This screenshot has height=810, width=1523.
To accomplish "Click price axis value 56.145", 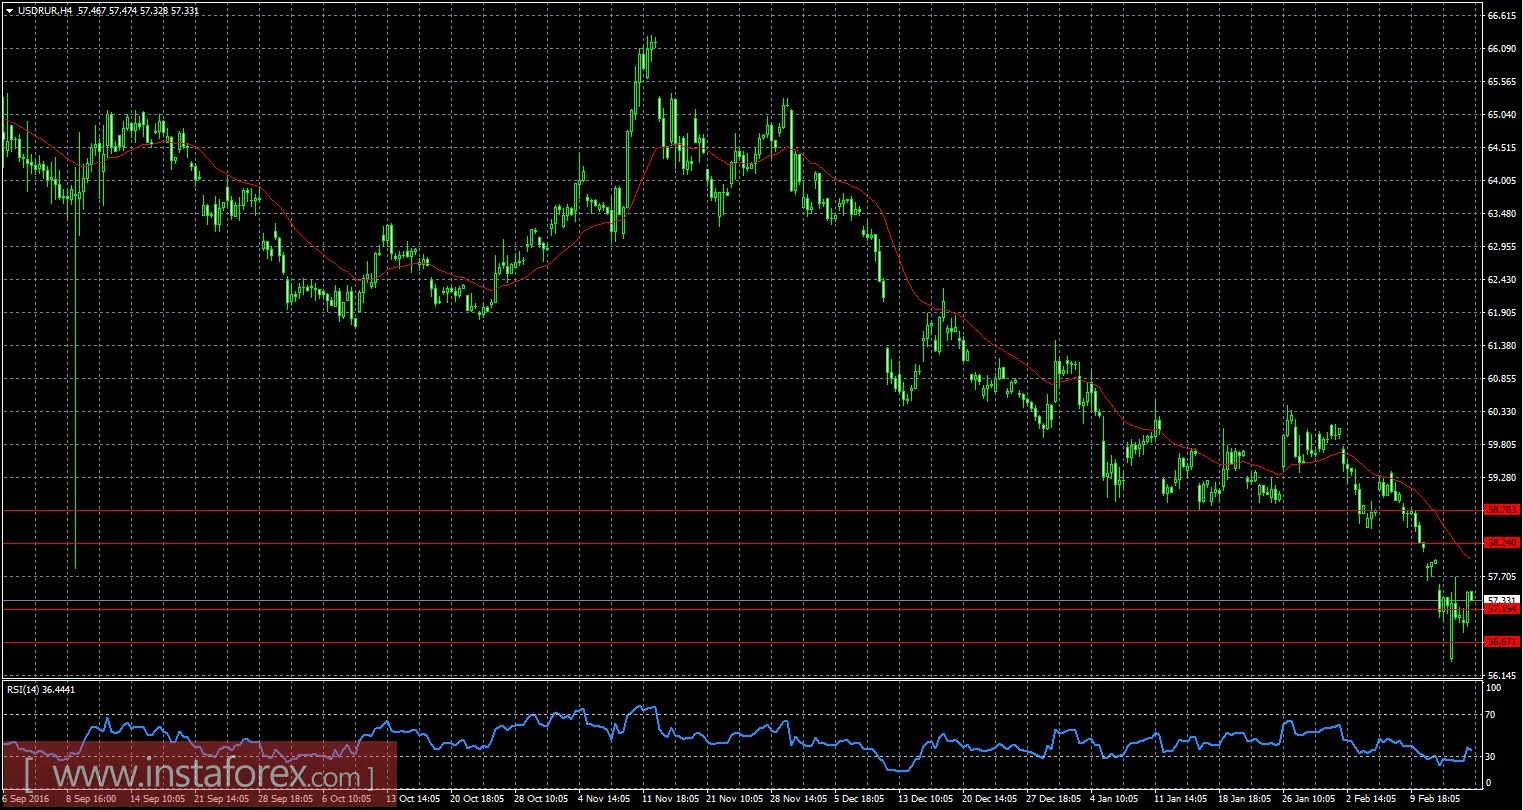I will click(1503, 675).
